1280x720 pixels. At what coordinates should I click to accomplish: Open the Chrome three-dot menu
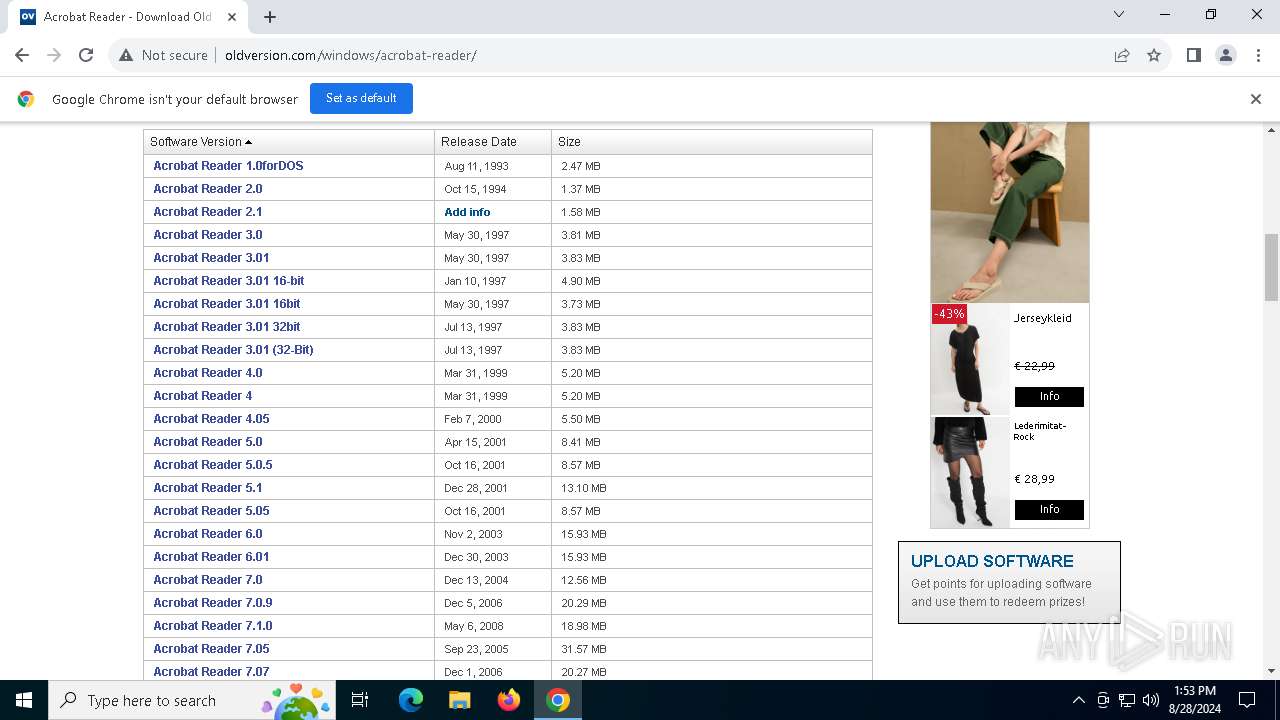pyautogui.click(x=1257, y=55)
